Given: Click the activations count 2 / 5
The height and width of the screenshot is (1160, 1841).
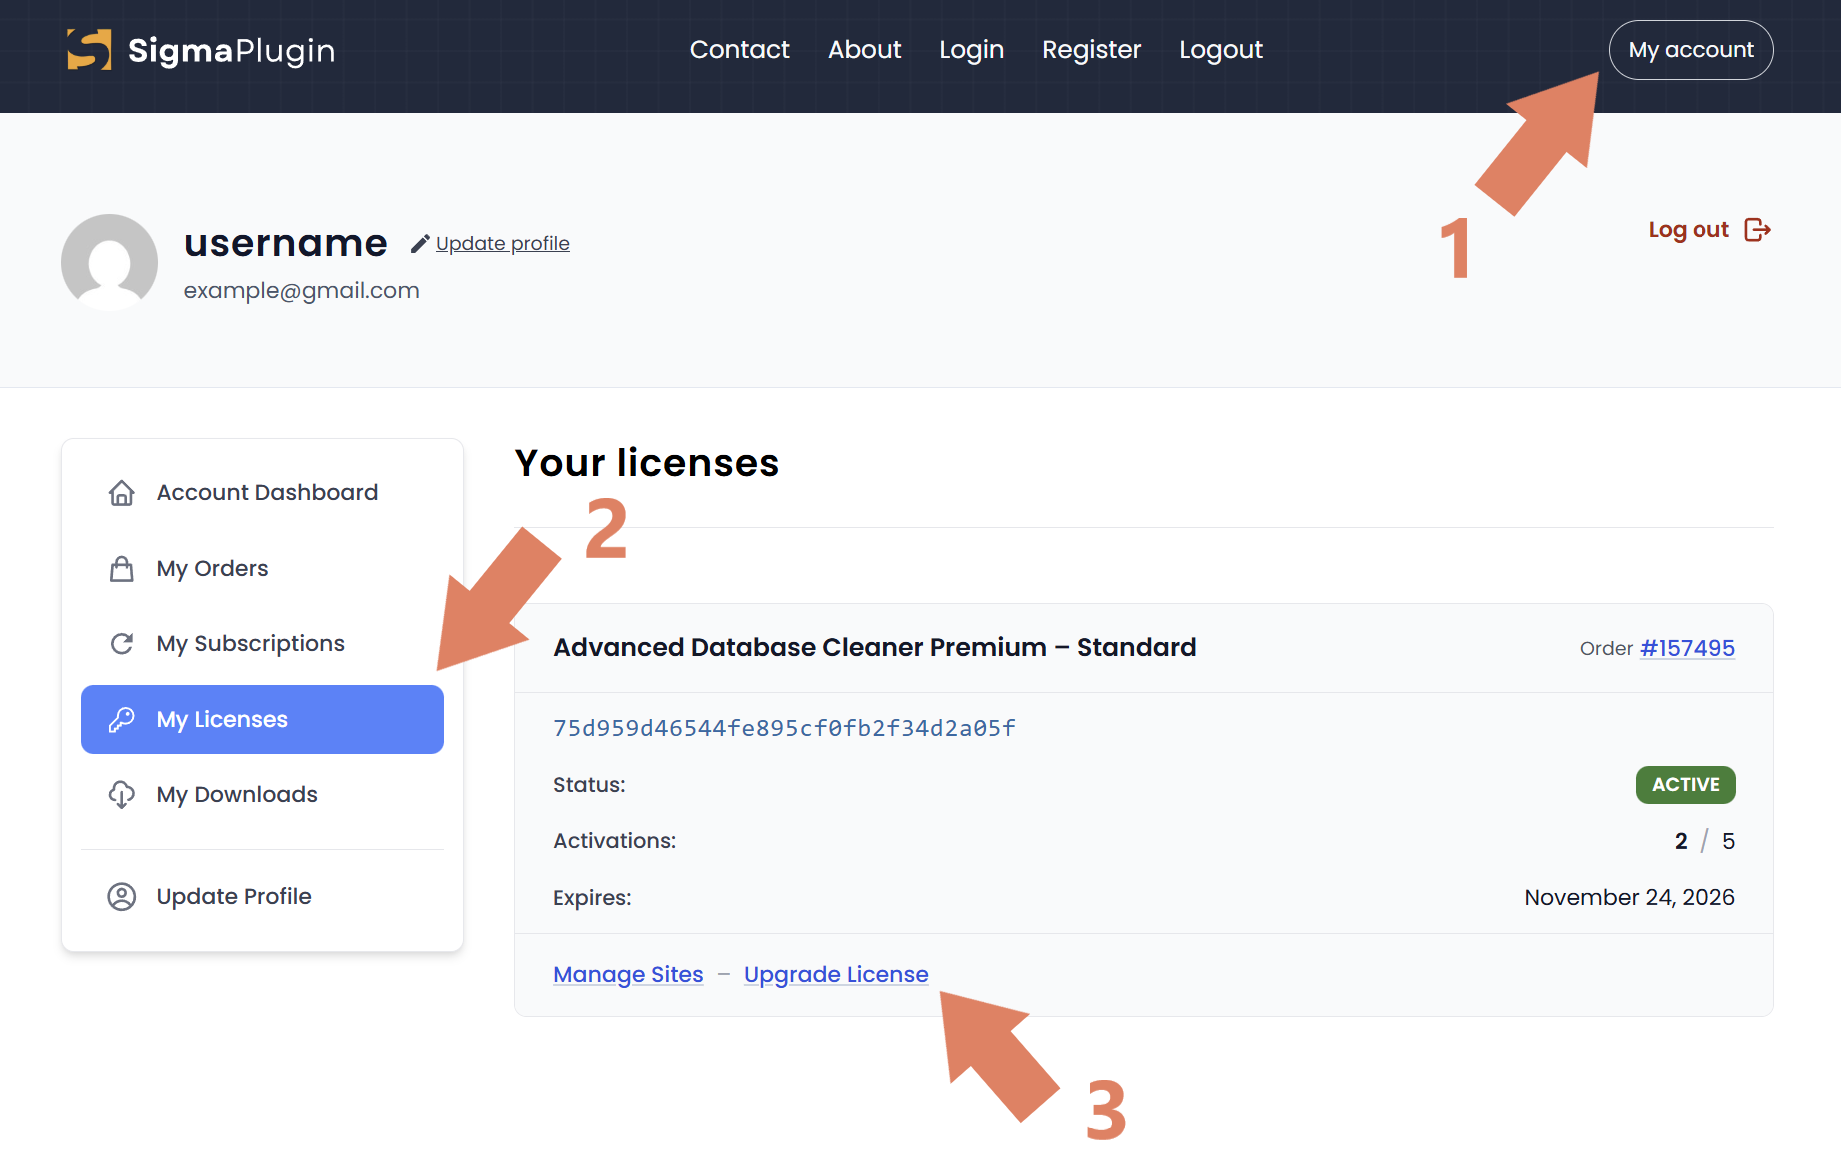Looking at the screenshot, I should pyautogui.click(x=1705, y=842).
